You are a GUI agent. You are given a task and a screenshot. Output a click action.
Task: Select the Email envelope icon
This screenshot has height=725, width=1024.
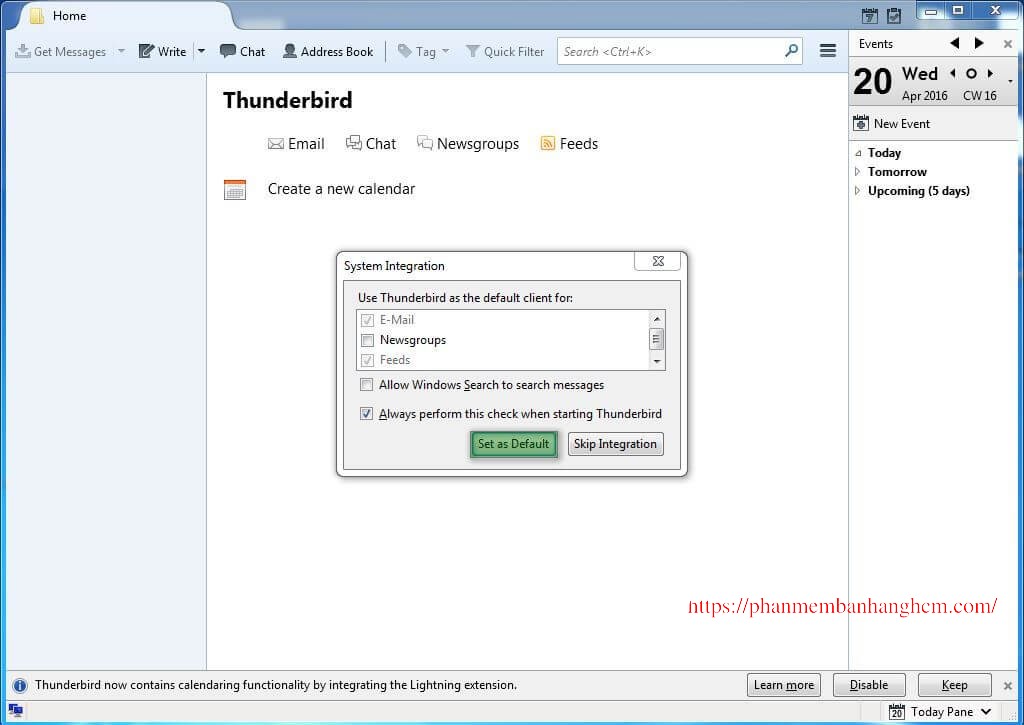pos(276,144)
